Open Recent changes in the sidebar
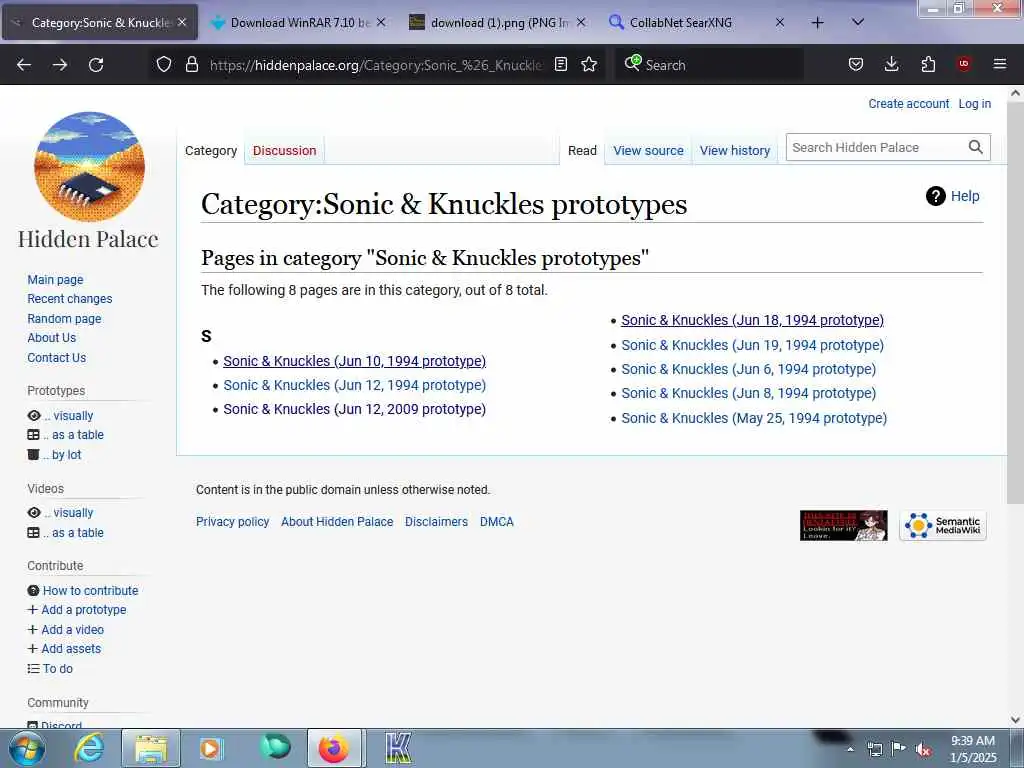This screenshot has height=768, width=1024. point(70,298)
